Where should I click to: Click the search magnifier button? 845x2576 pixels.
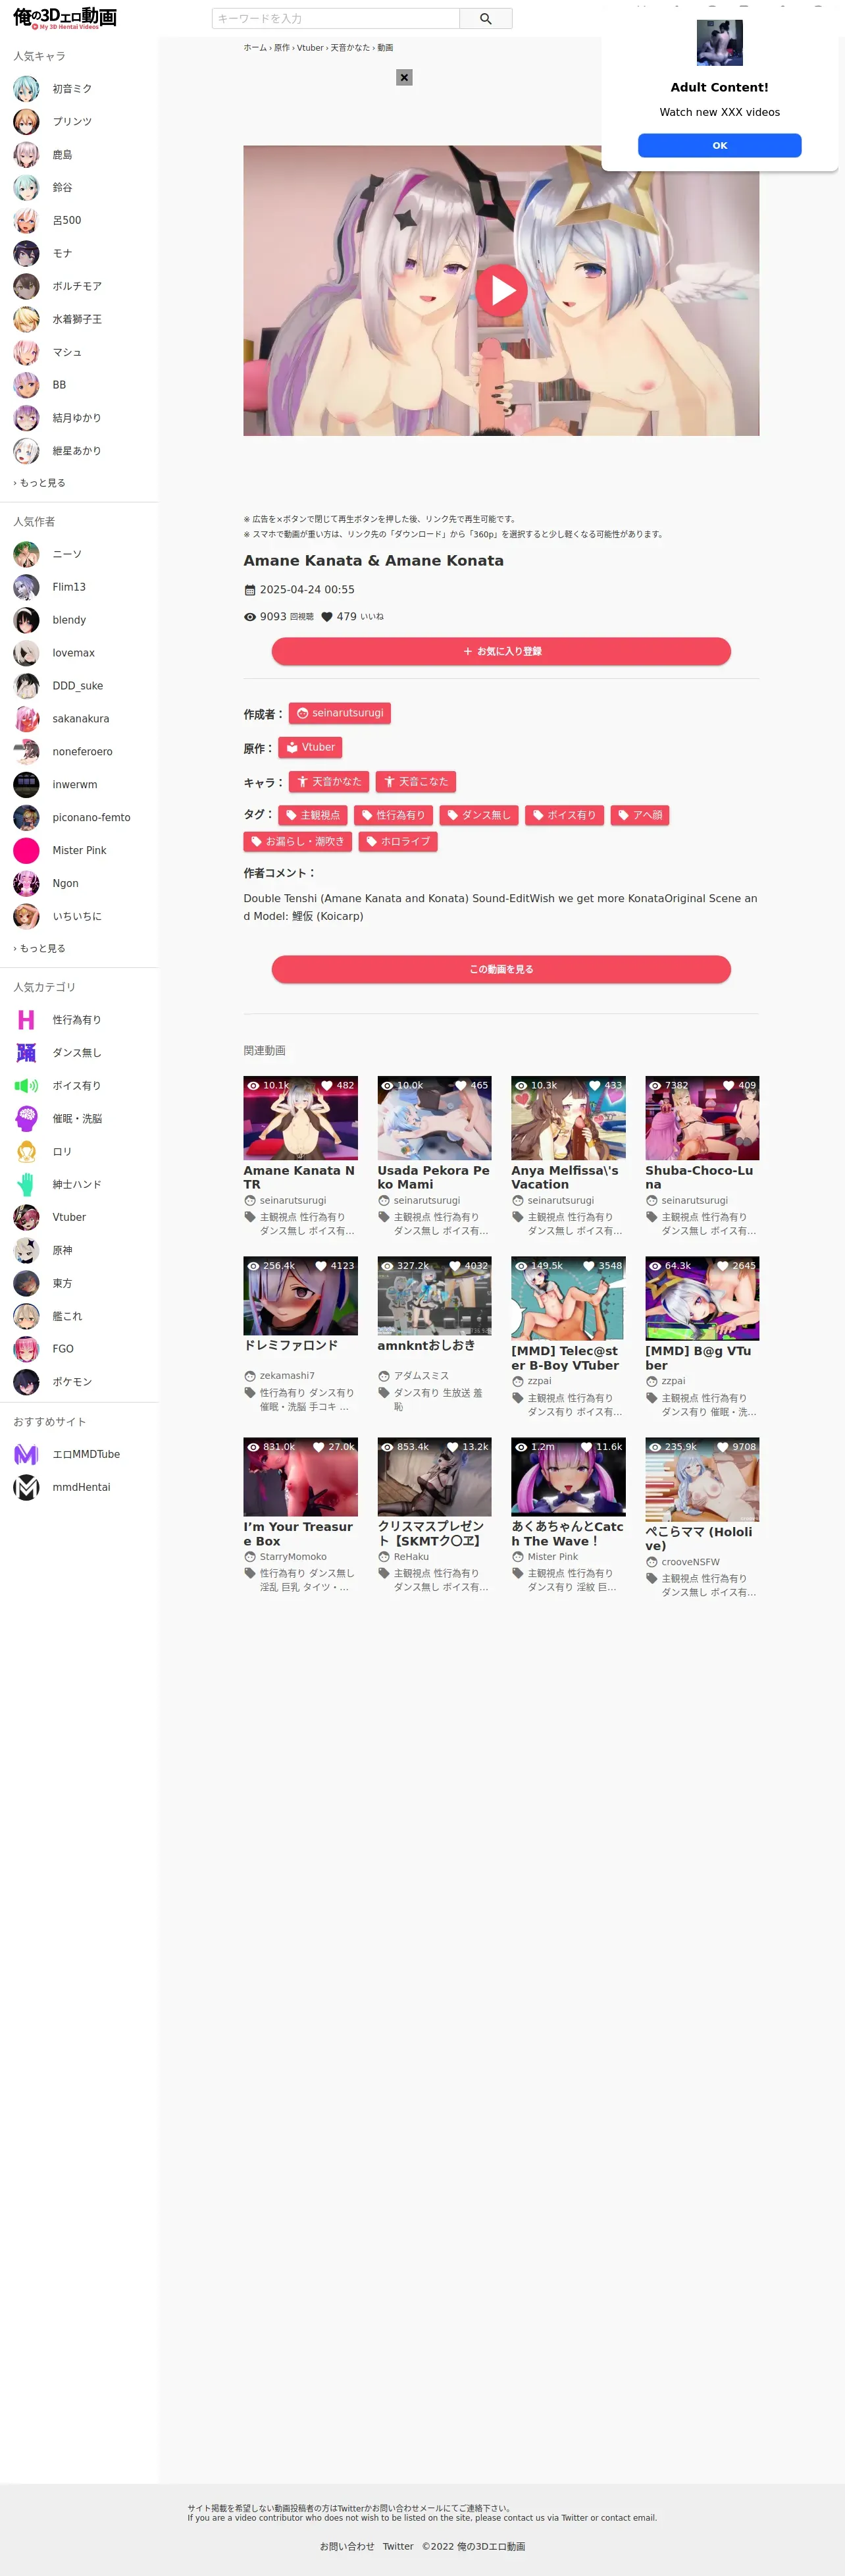click(485, 19)
